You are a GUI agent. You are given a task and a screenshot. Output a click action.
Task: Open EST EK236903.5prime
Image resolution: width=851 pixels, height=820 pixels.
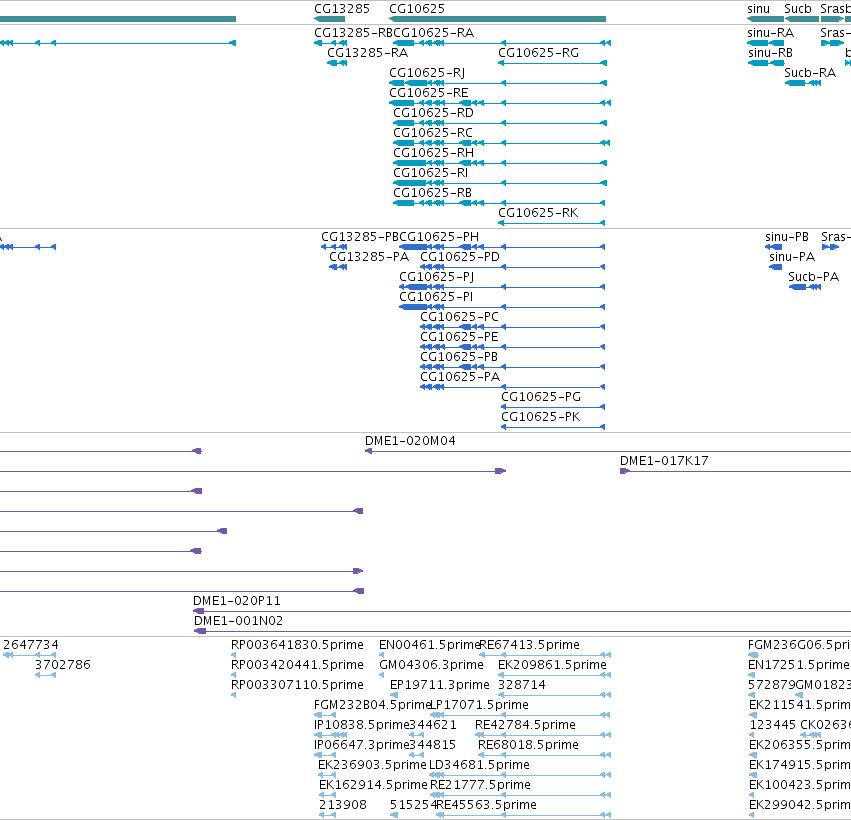372,765
